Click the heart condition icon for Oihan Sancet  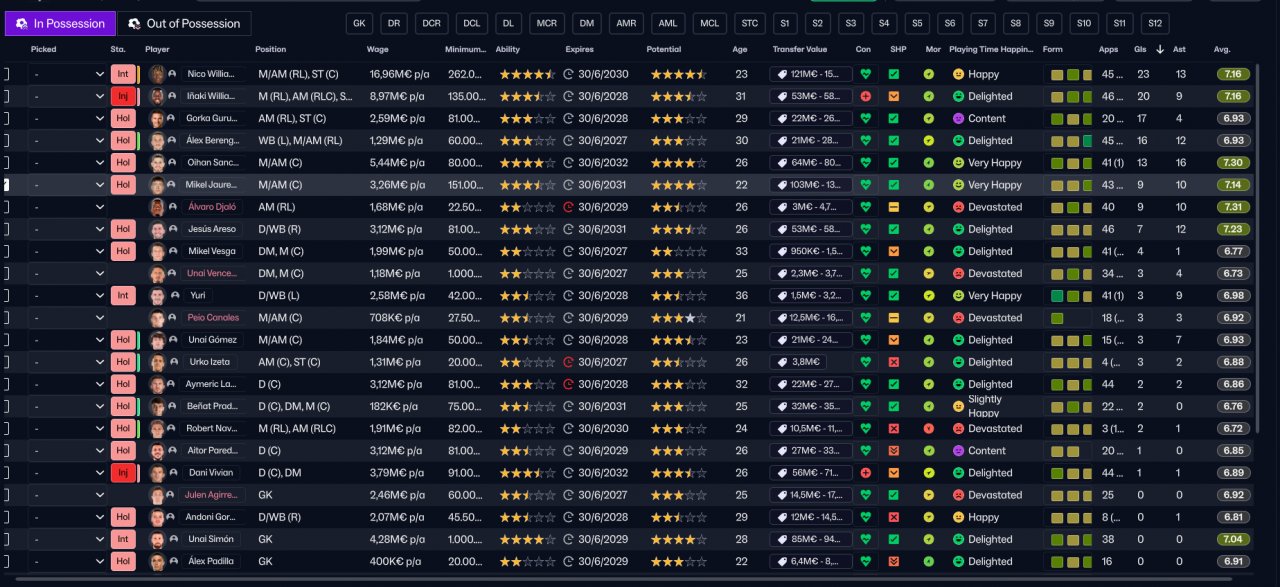point(865,163)
